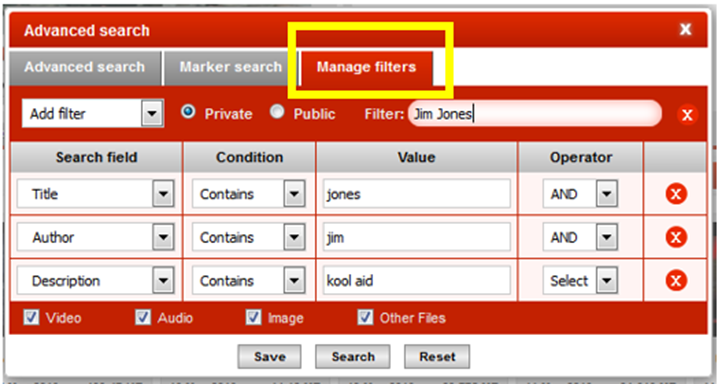The image size is (718, 384).
Task: Uncheck the Image checkbox
Action: click(254, 317)
